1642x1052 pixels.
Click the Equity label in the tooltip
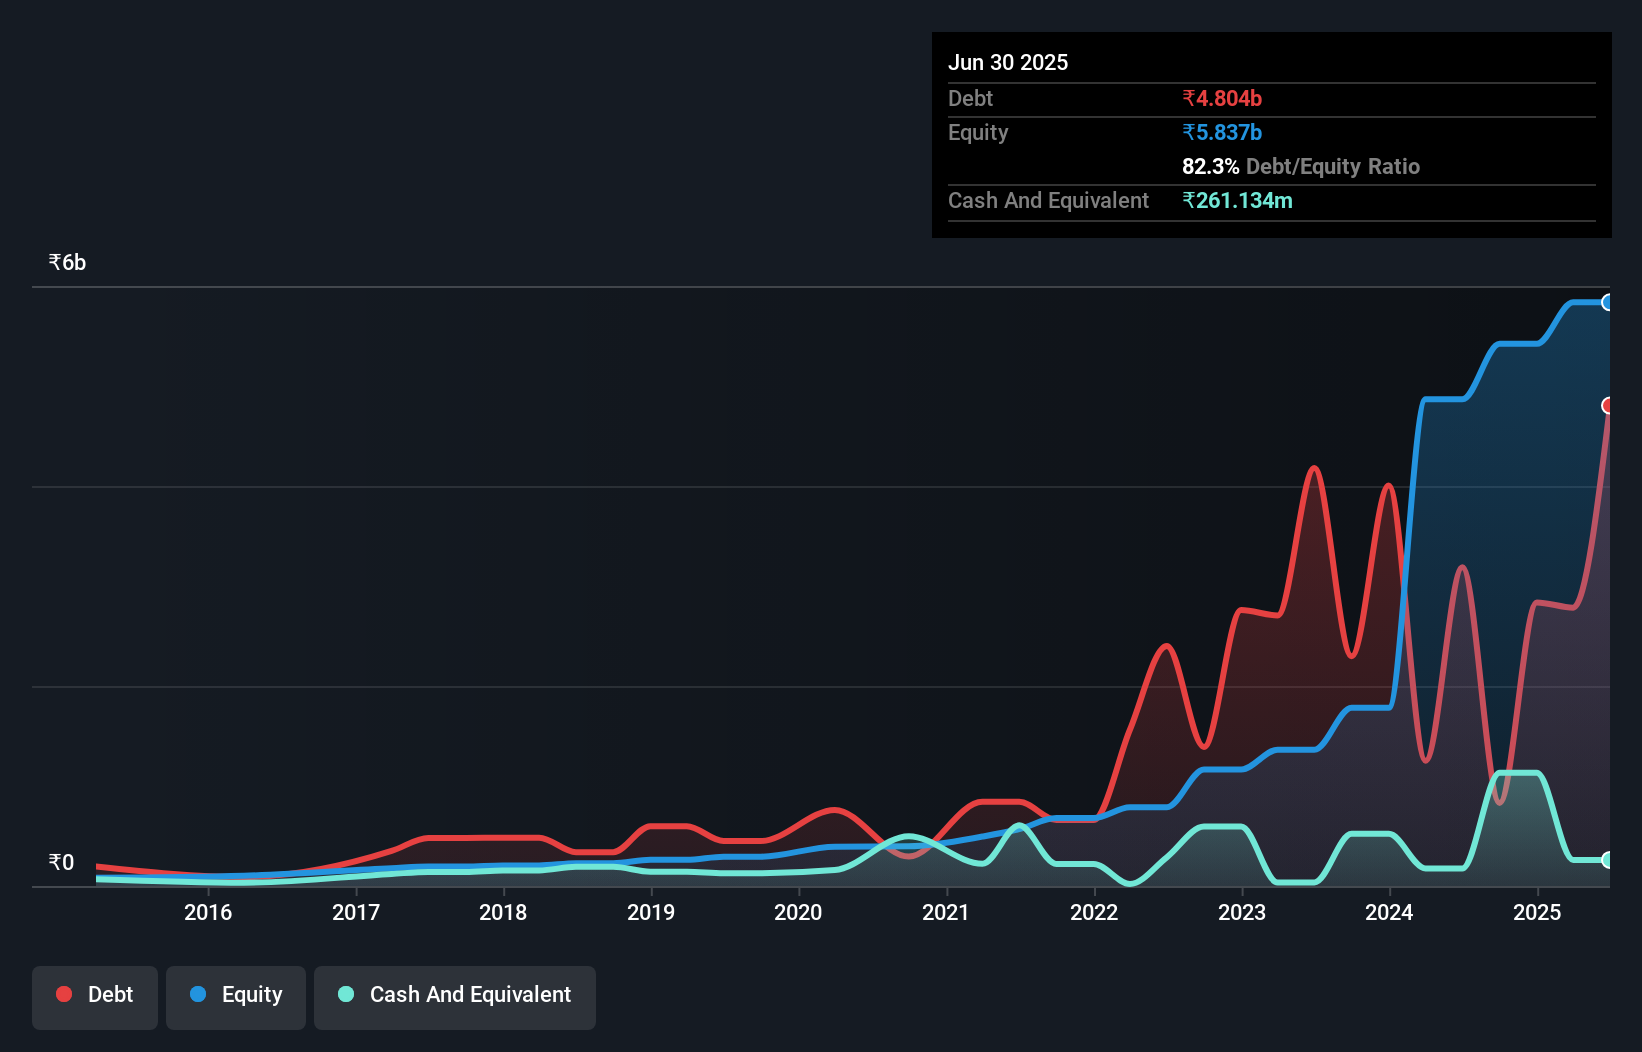(x=978, y=132)
